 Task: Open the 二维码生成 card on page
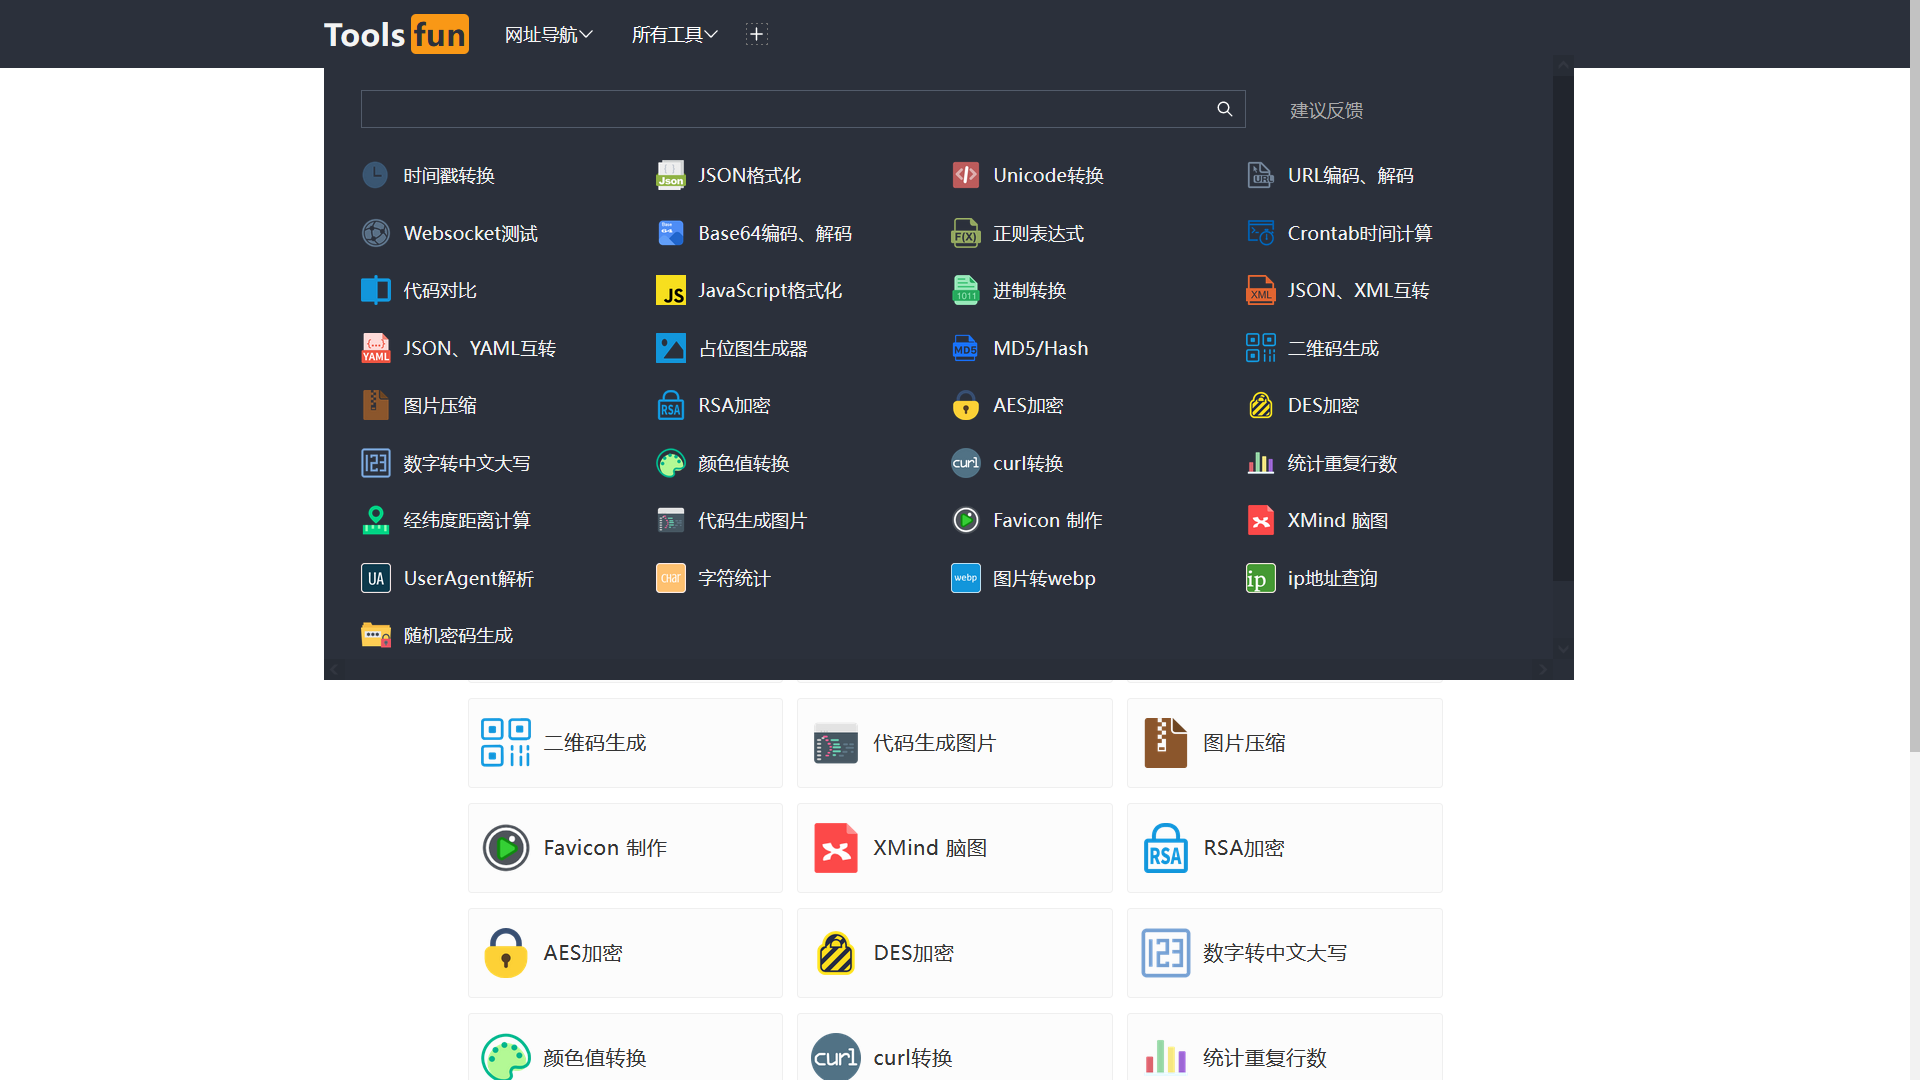coord(625,743)
